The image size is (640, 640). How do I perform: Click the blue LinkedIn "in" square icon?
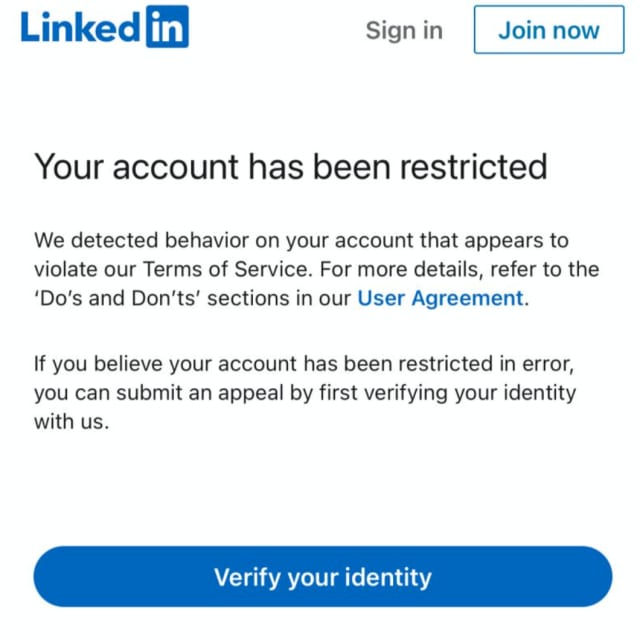point(166,27)
